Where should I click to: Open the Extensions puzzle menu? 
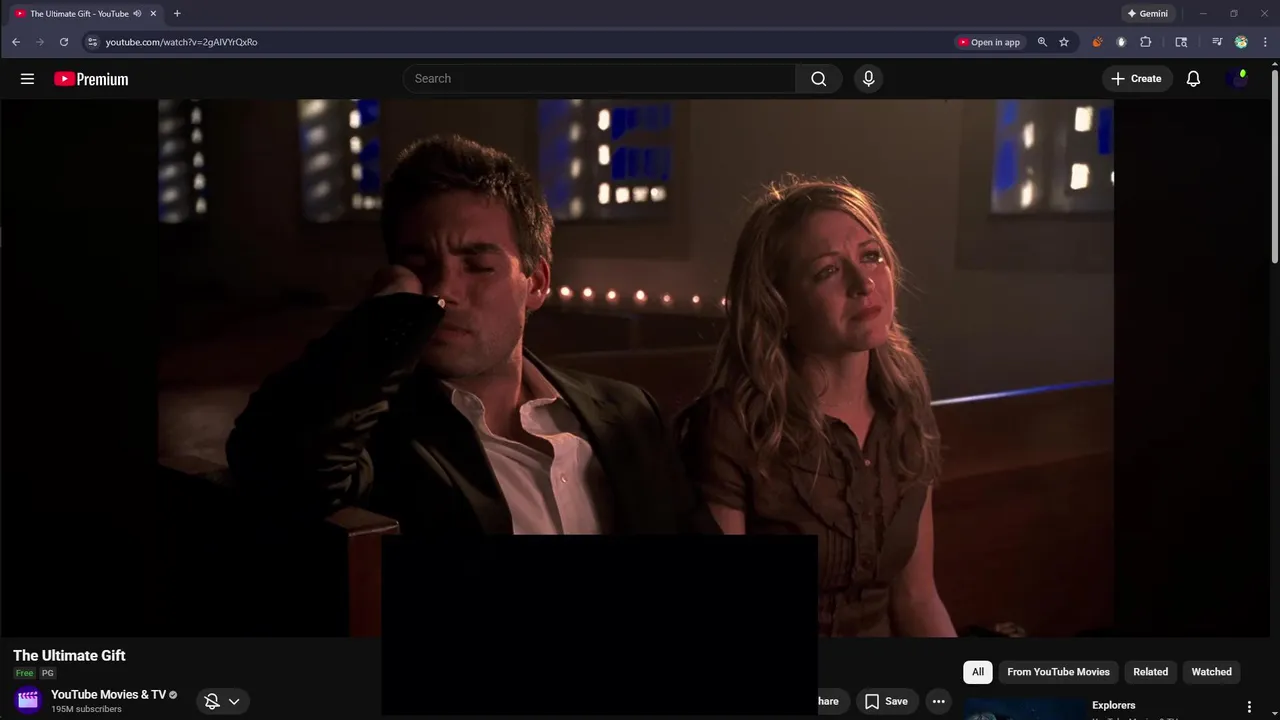1146,42
